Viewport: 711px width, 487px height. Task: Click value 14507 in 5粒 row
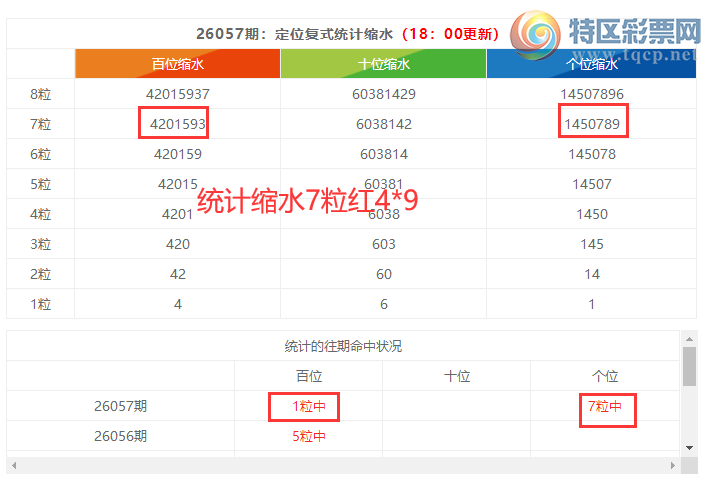click(592, 184)
